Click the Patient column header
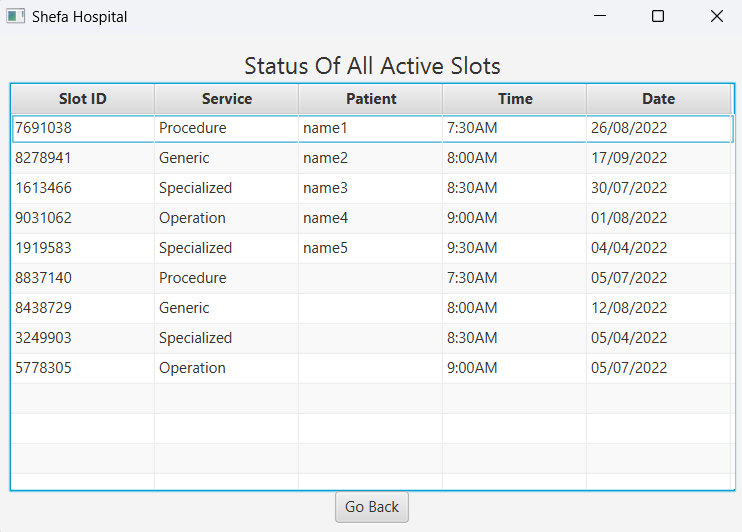The height and width of the screenshot is (532, 742). click(x=371, y=99)
